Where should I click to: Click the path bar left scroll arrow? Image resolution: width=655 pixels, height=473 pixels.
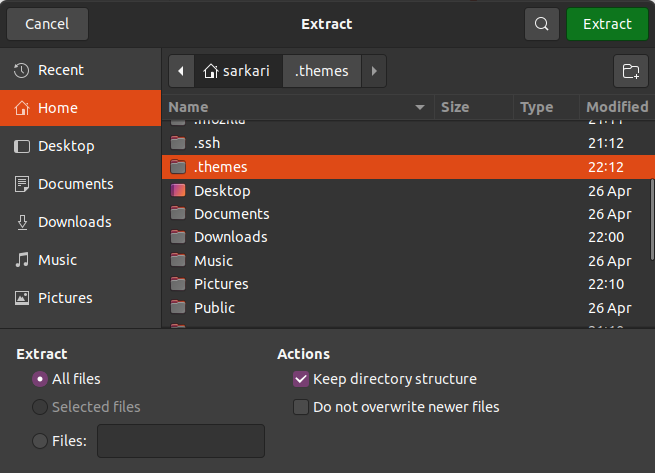click(x=181, y=71)
